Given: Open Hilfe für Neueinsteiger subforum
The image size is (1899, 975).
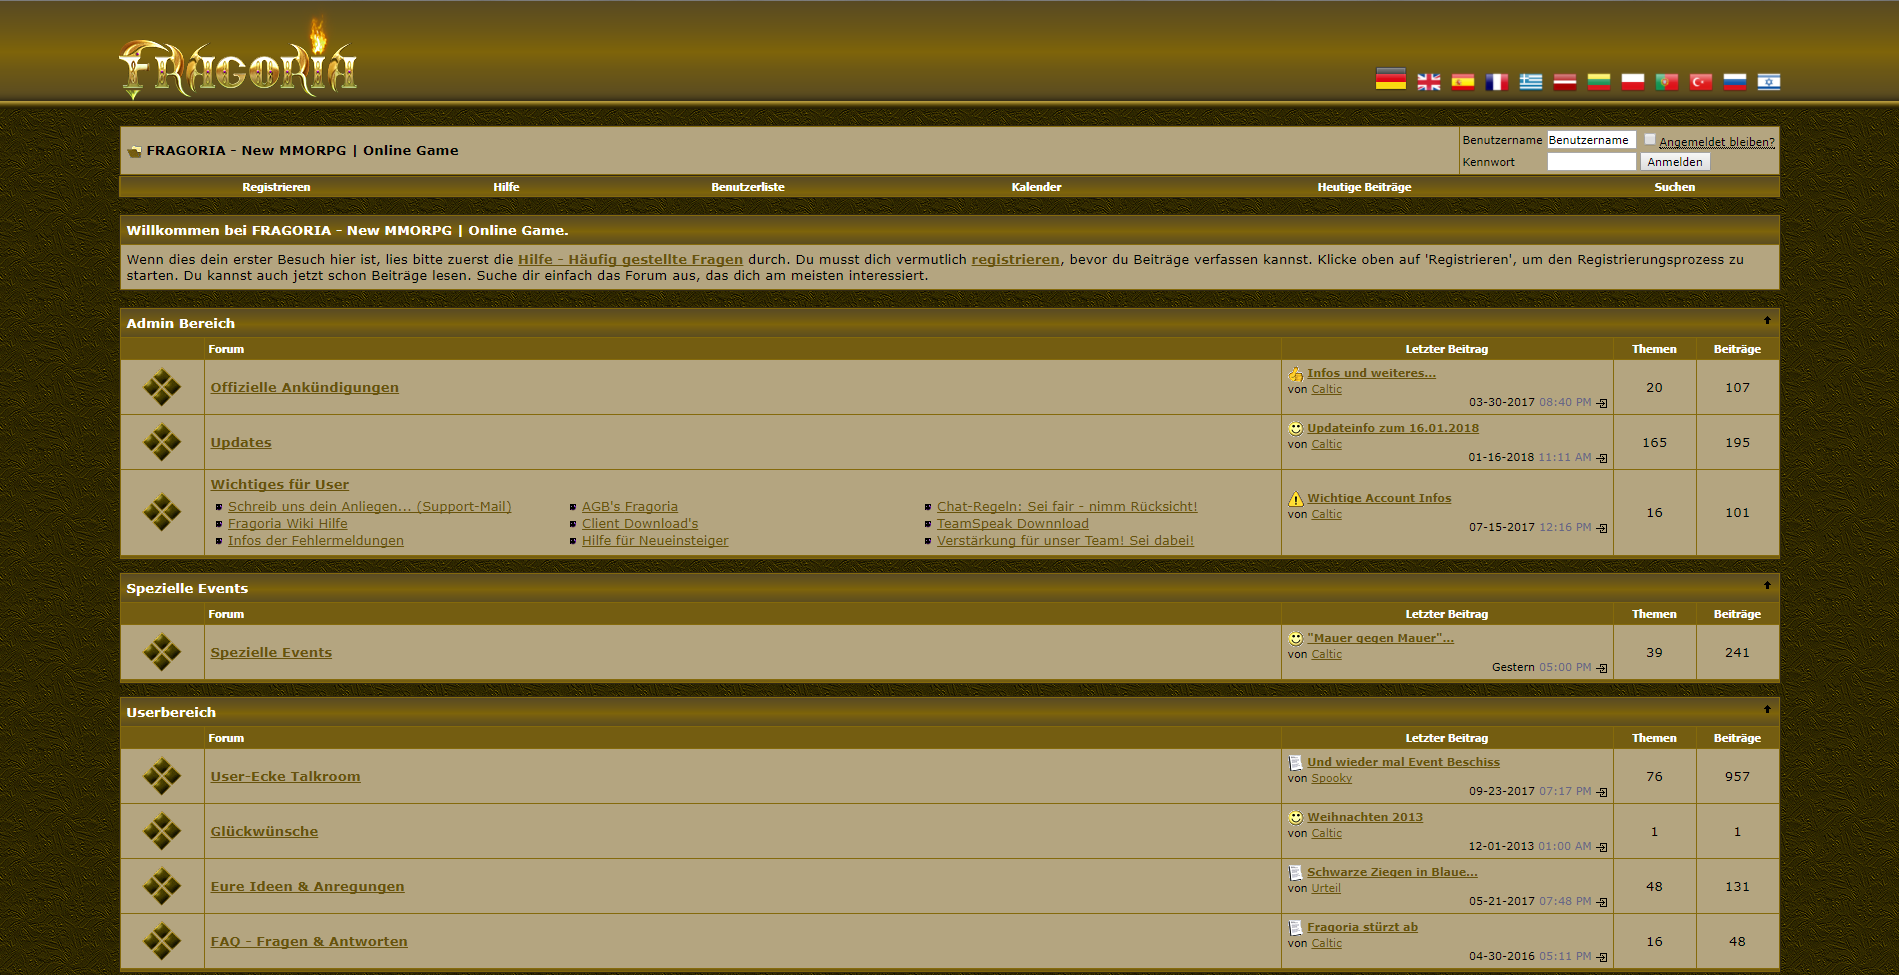Looking at the screenshot, I should pos(655,541).
